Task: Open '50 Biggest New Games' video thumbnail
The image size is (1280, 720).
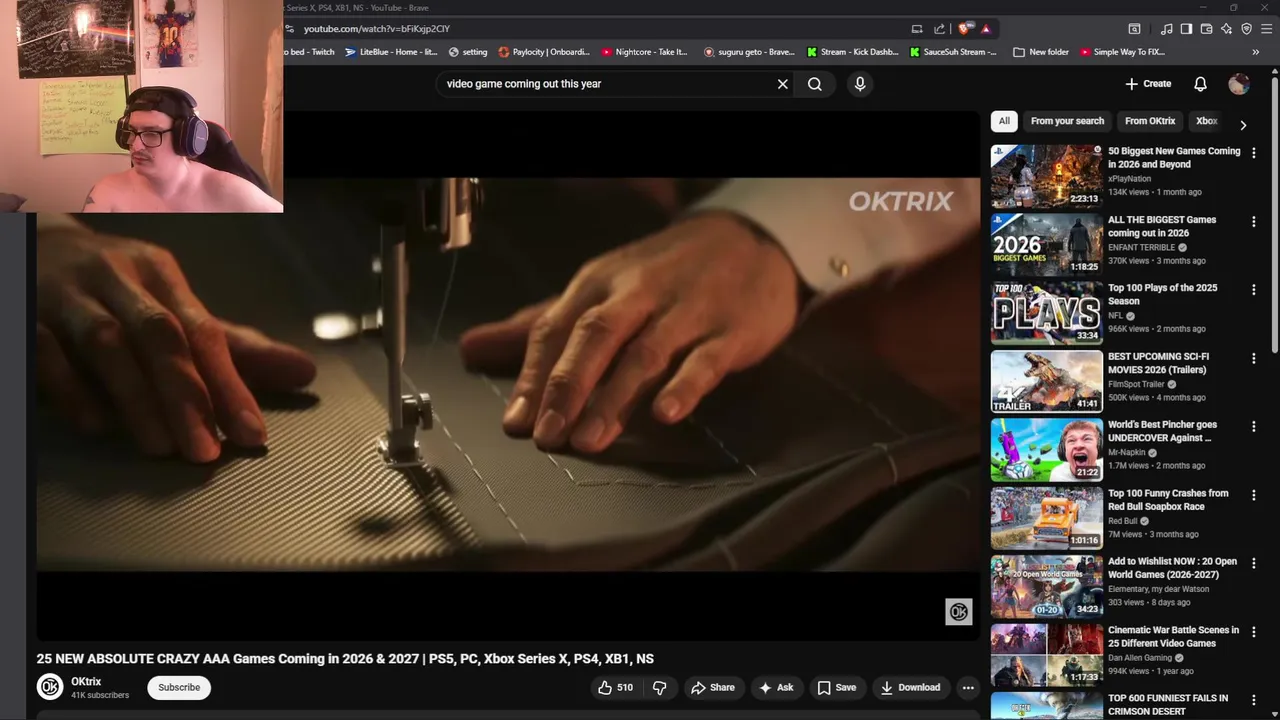Action: (1046, 176)
